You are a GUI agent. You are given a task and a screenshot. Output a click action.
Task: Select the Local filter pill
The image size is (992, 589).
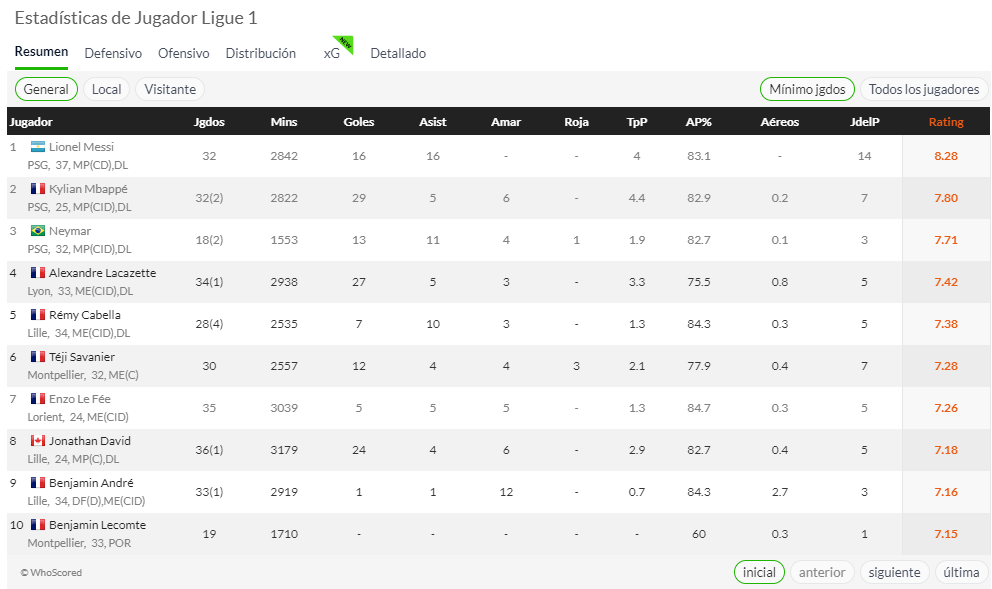coord(106,89)
